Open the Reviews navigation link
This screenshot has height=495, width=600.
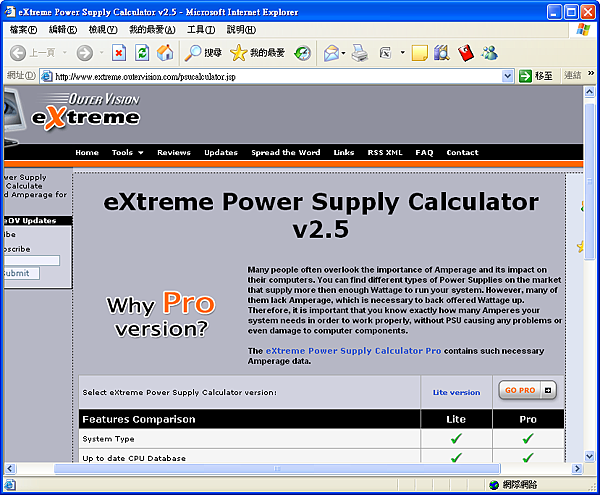coord(174,153)
